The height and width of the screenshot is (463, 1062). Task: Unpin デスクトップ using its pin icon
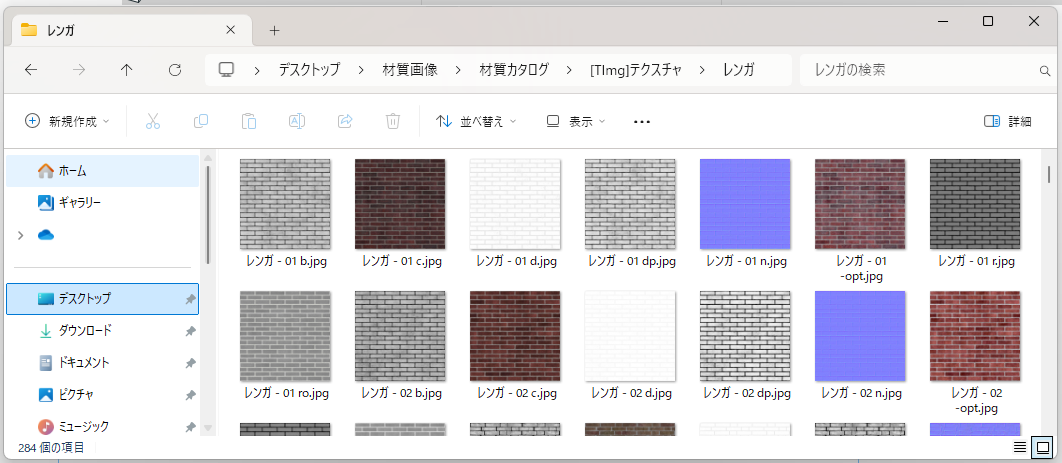point(191,299)
